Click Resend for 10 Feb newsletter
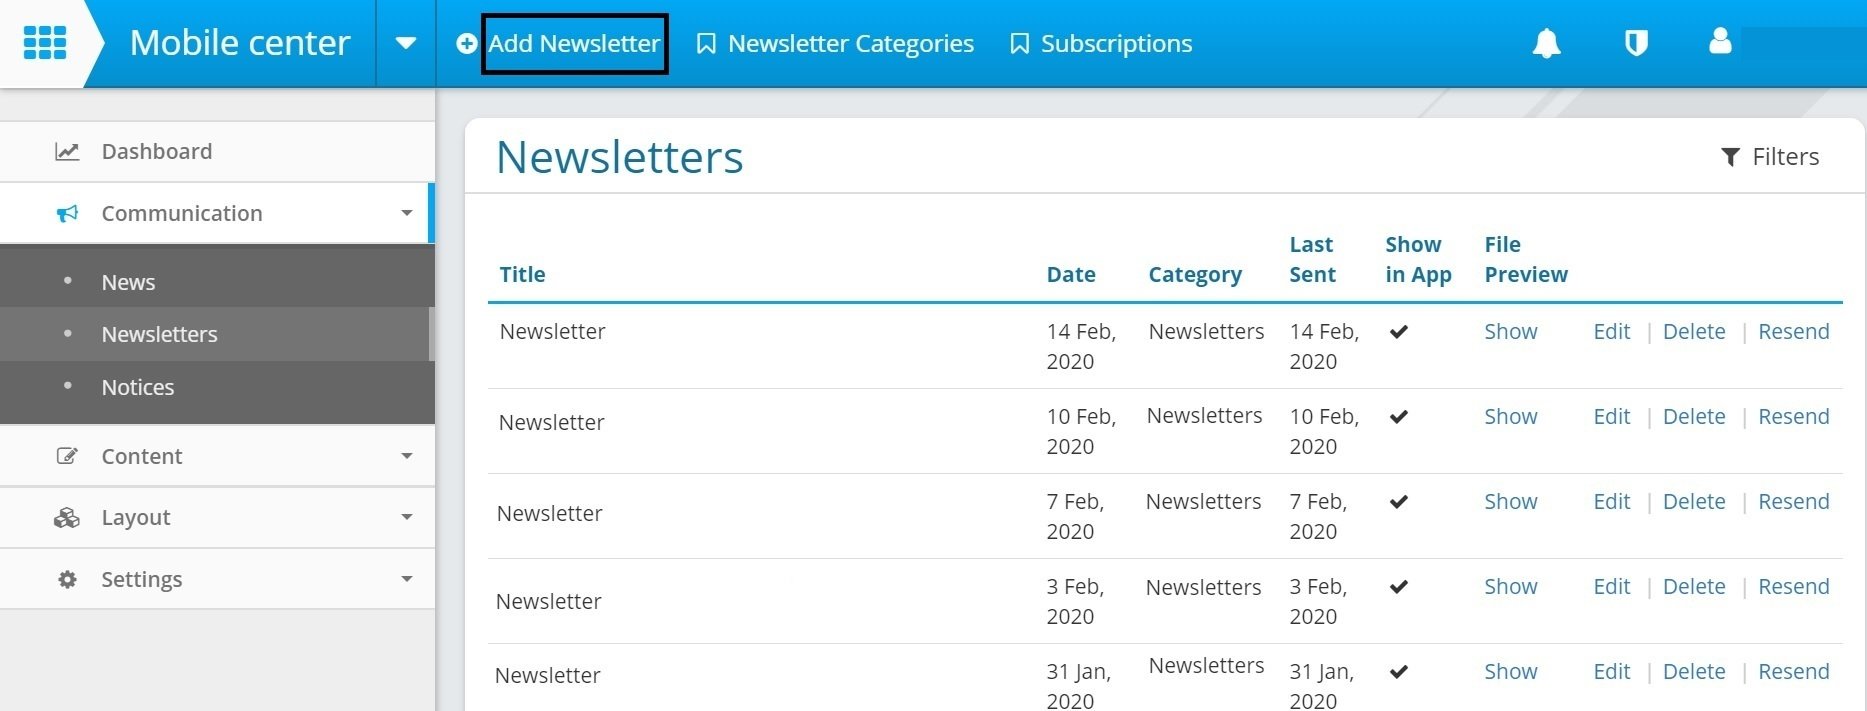 click(1794, 417)
